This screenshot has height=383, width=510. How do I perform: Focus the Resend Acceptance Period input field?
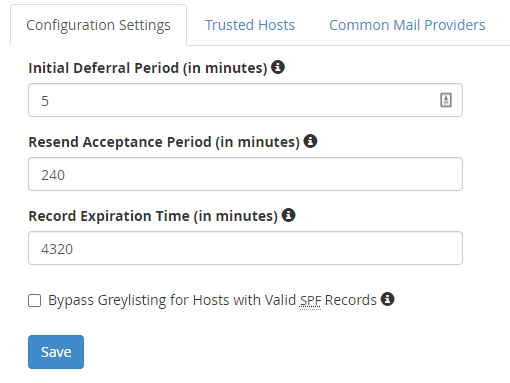(x=245, y=174)
